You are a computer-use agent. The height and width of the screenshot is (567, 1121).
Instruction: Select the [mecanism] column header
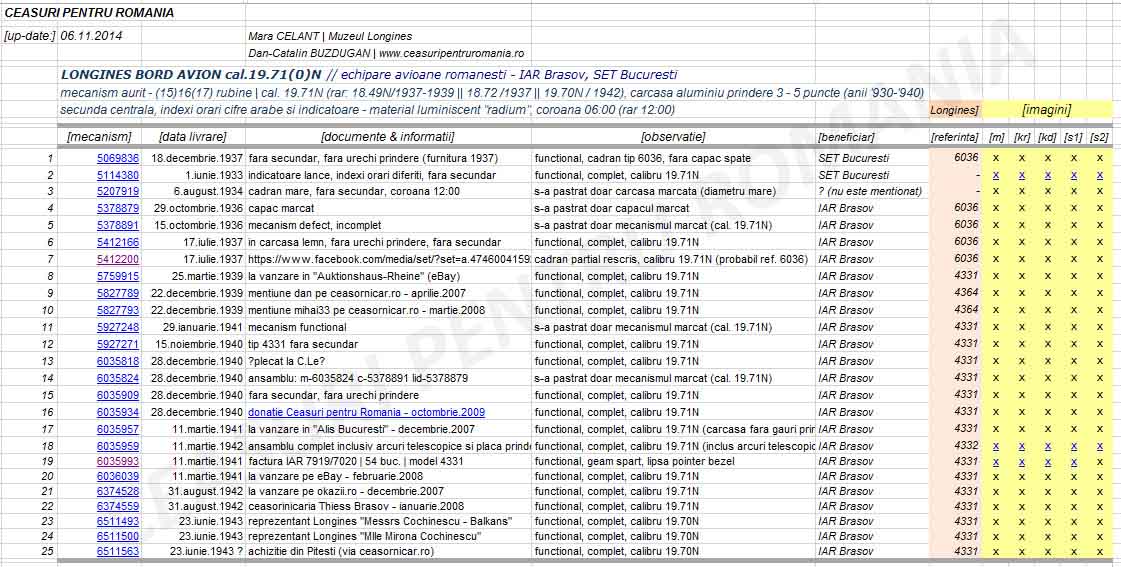(x=99, y=137)
